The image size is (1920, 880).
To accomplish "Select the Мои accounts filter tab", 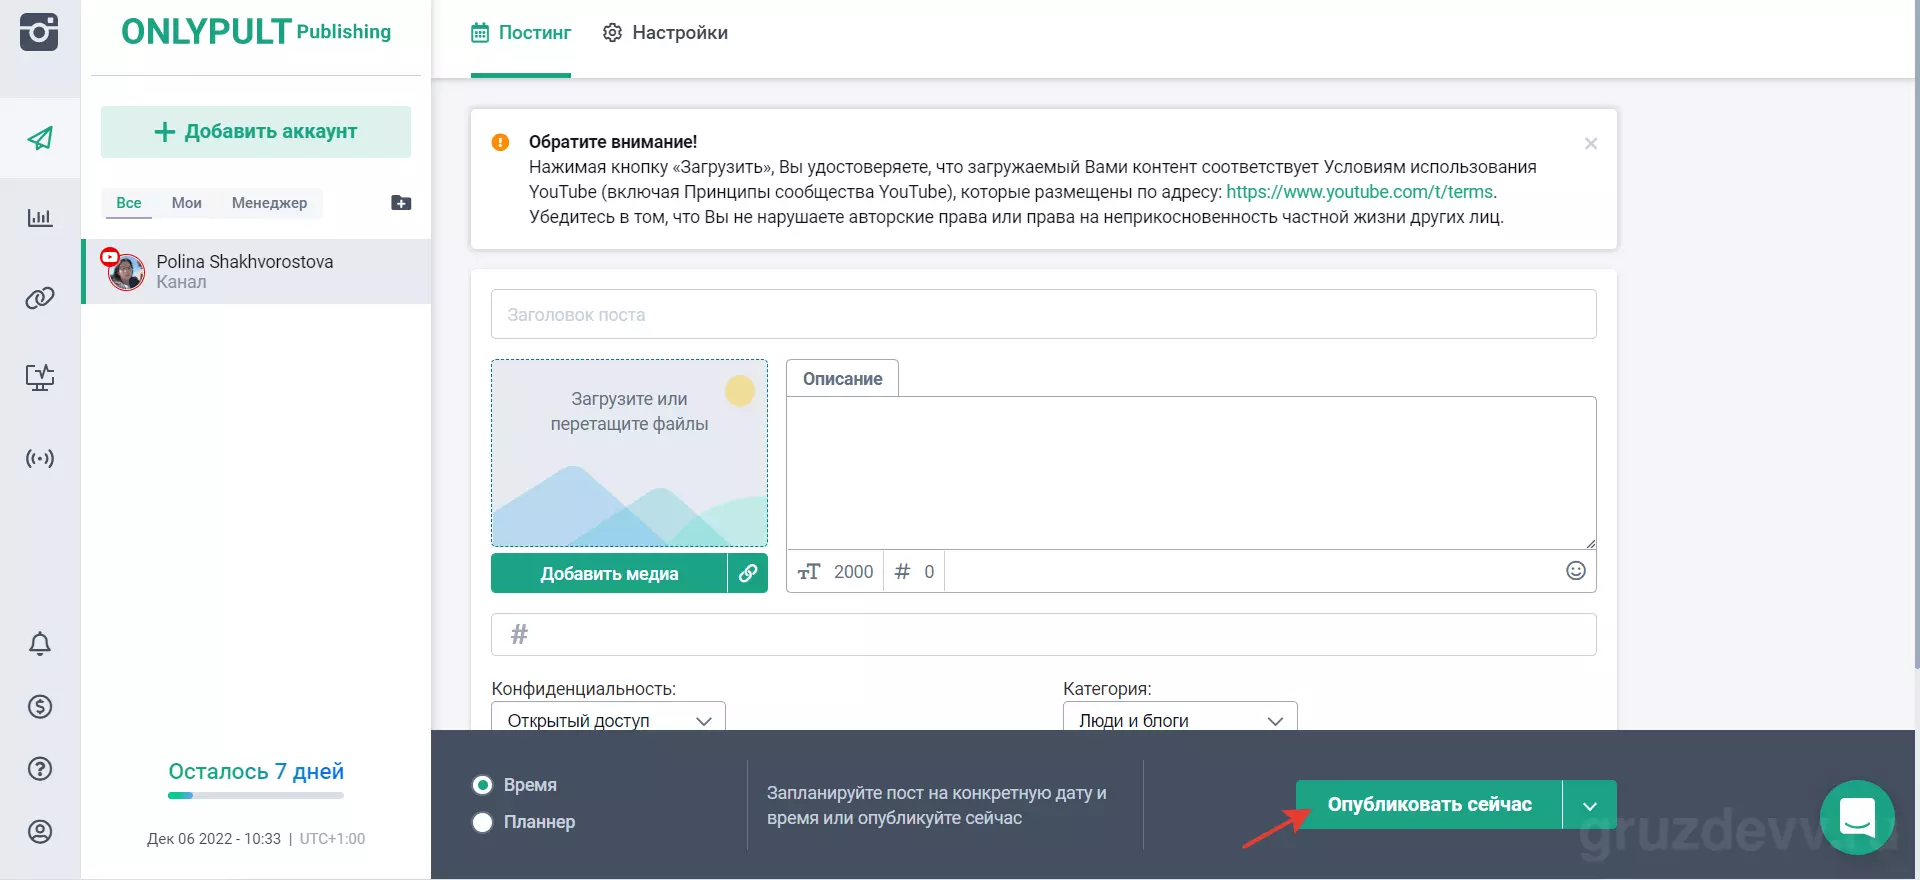I will tap(187, 203).
